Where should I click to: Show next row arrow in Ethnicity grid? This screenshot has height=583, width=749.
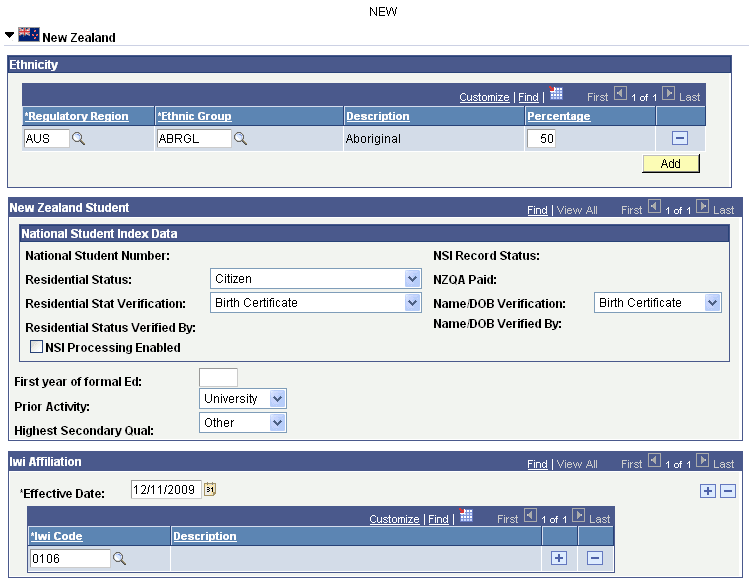tap(669, 93)
